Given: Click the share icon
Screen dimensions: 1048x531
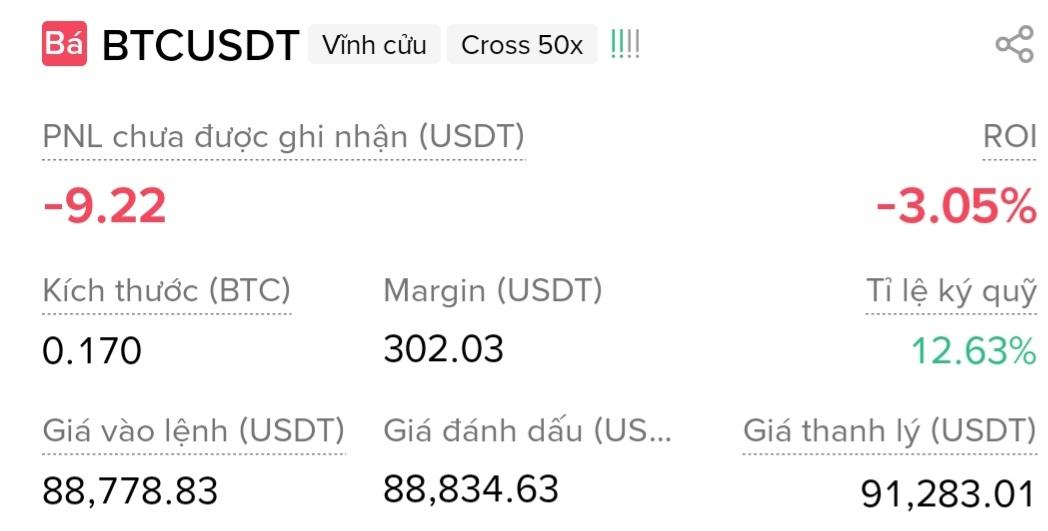Looking at the screenshot, I should (1013, 45).
